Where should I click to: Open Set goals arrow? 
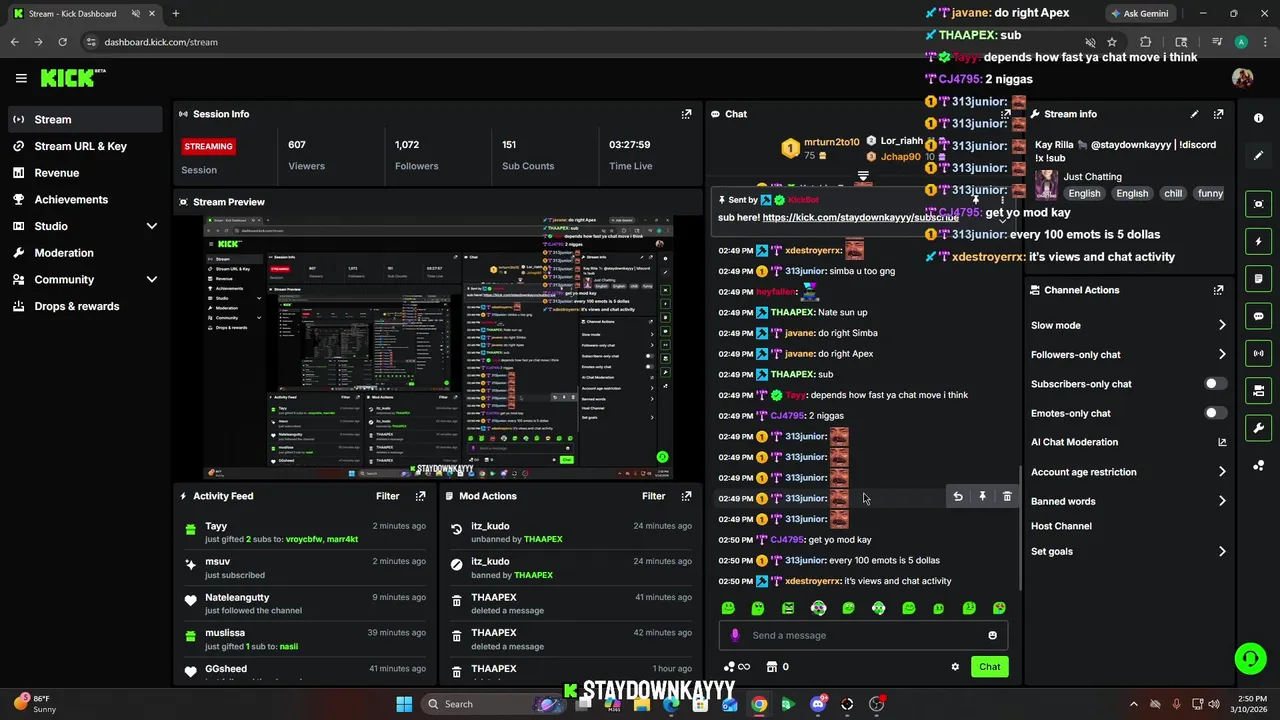(1222, 551)
